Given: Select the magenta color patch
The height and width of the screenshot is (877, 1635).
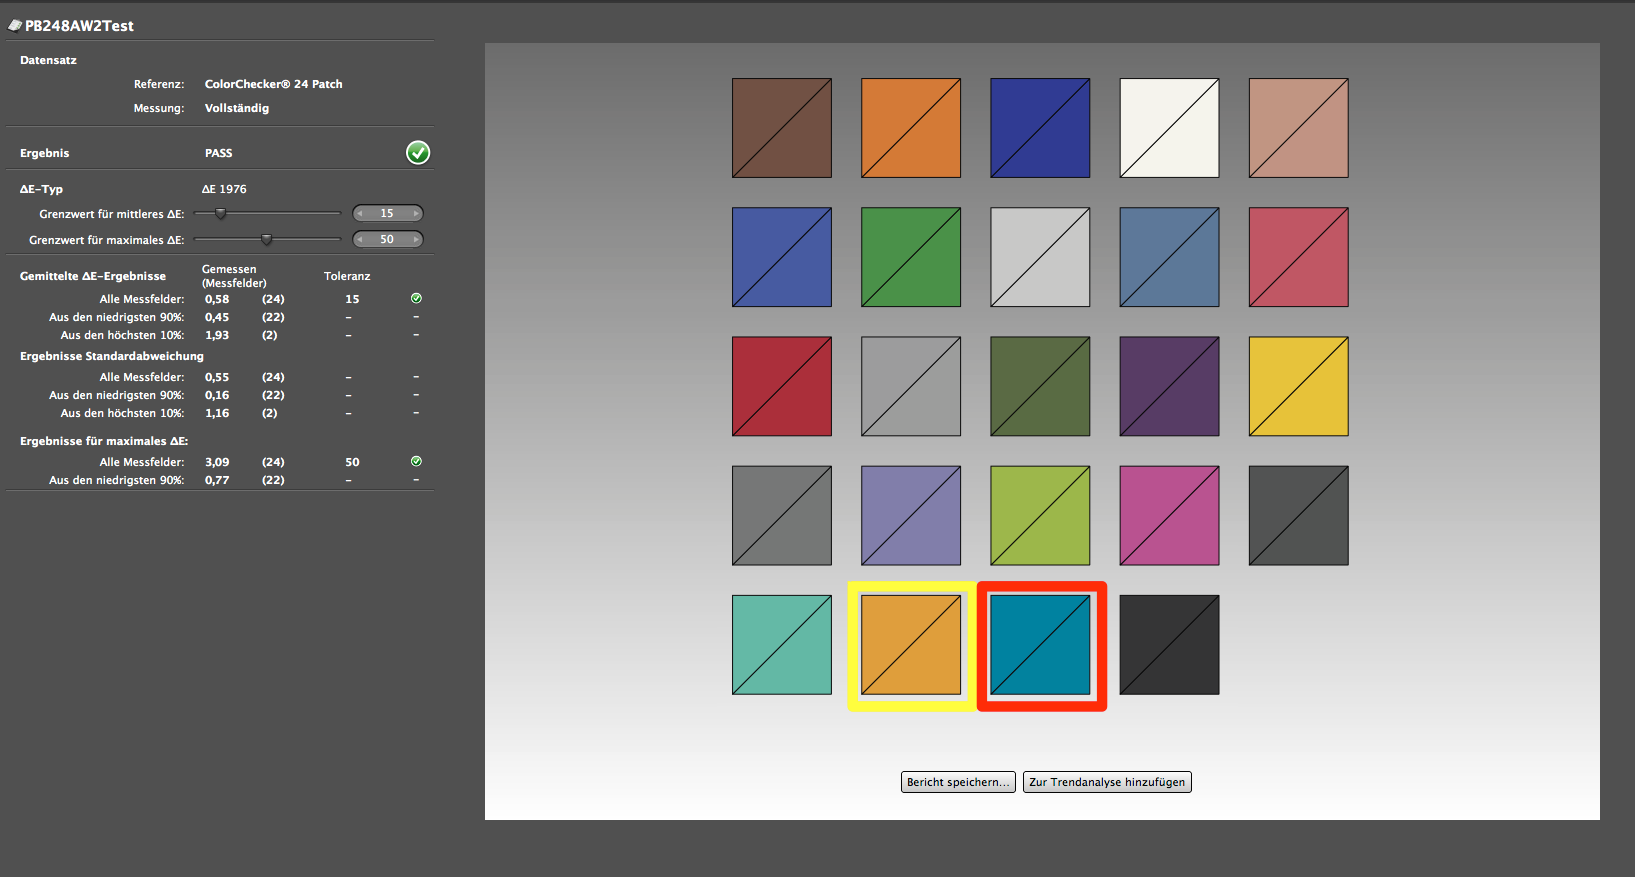Looking at the screenshot, I should [x=1169, y=515].
